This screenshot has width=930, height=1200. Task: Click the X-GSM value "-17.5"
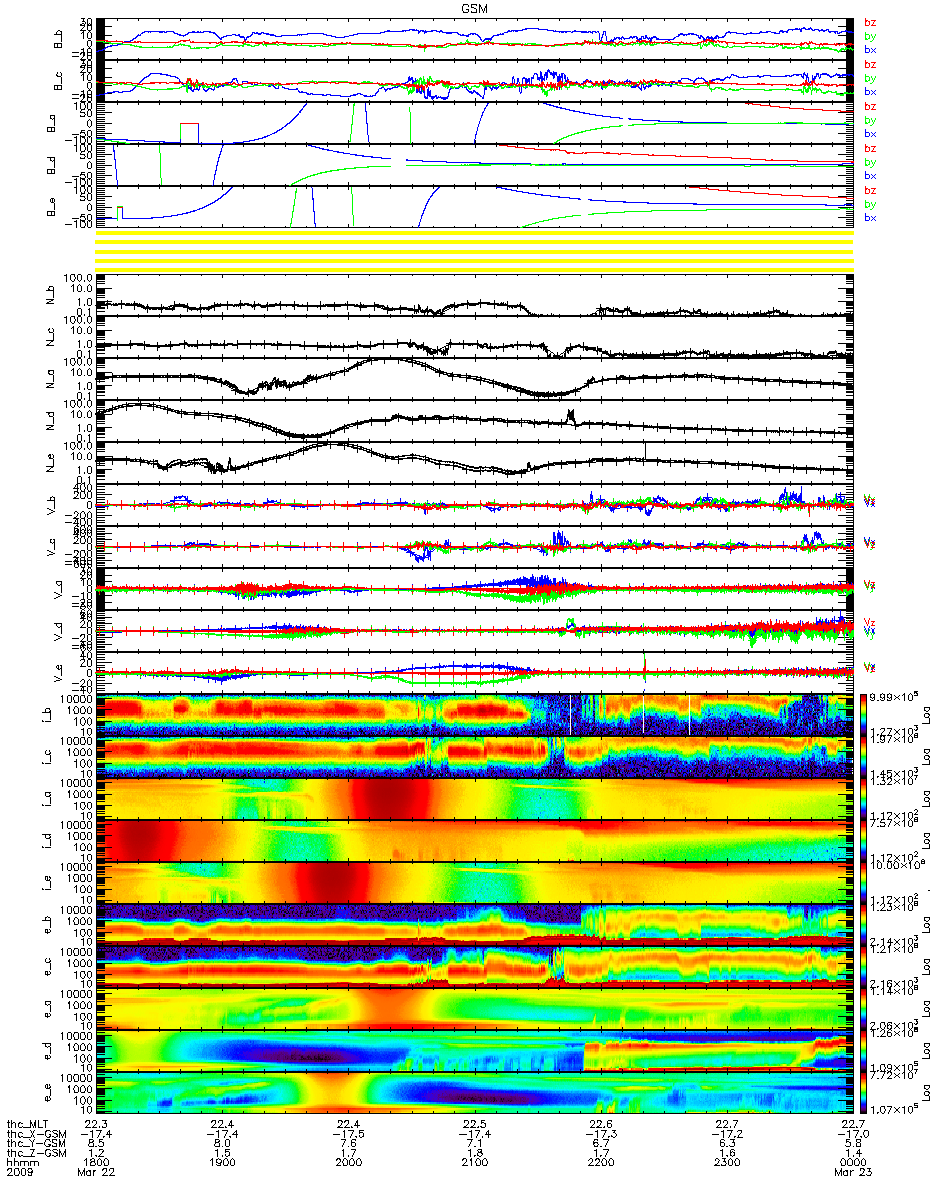coord(348,1136)
